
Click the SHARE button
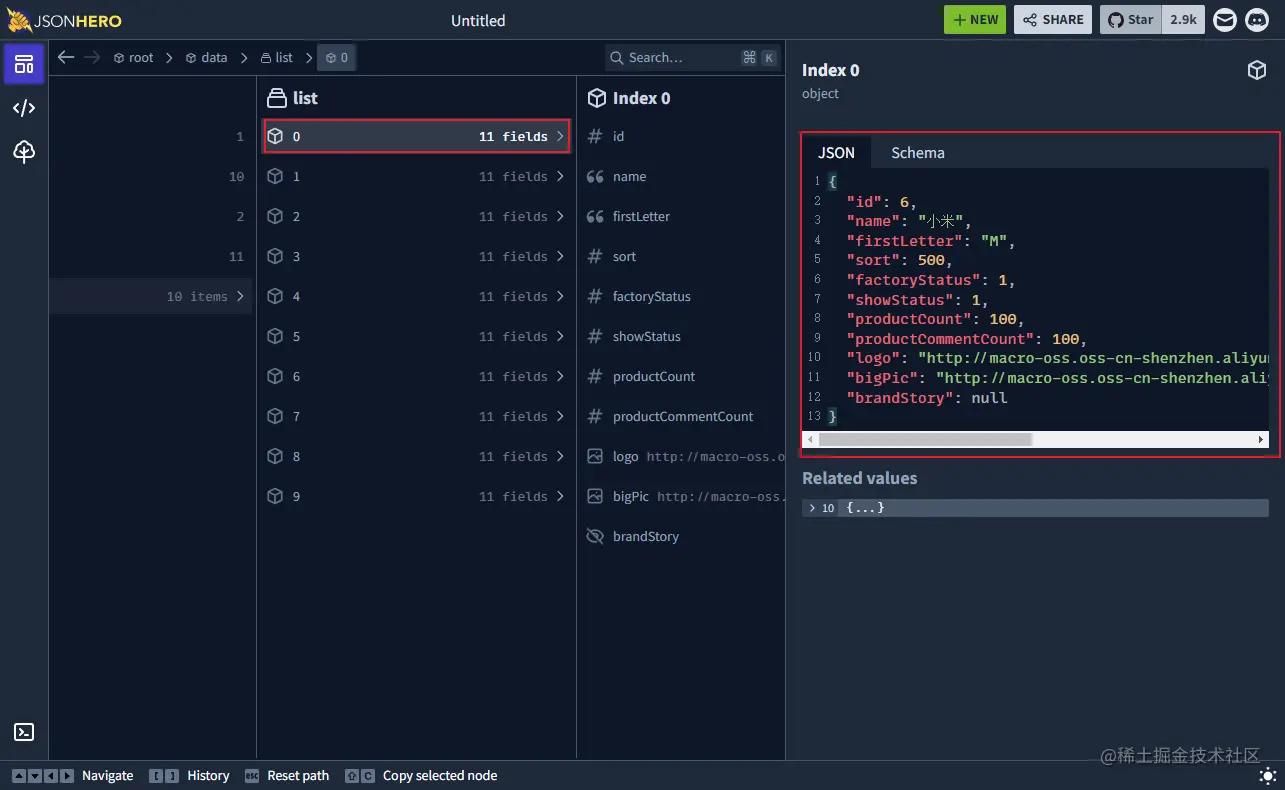click(x=1052, y=19)
